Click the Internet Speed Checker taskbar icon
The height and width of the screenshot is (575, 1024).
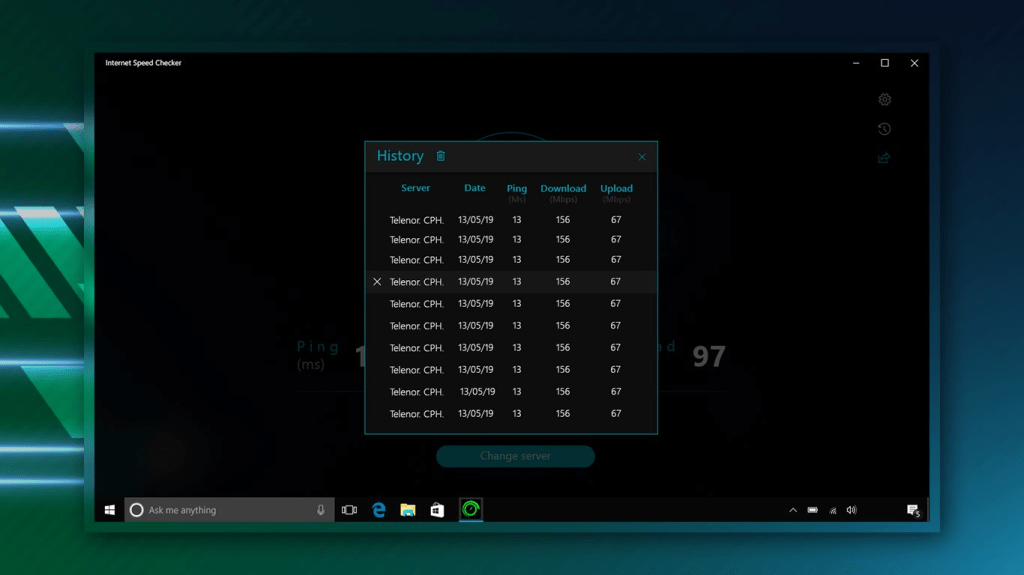pyautogui.click(x=470, y=510)
